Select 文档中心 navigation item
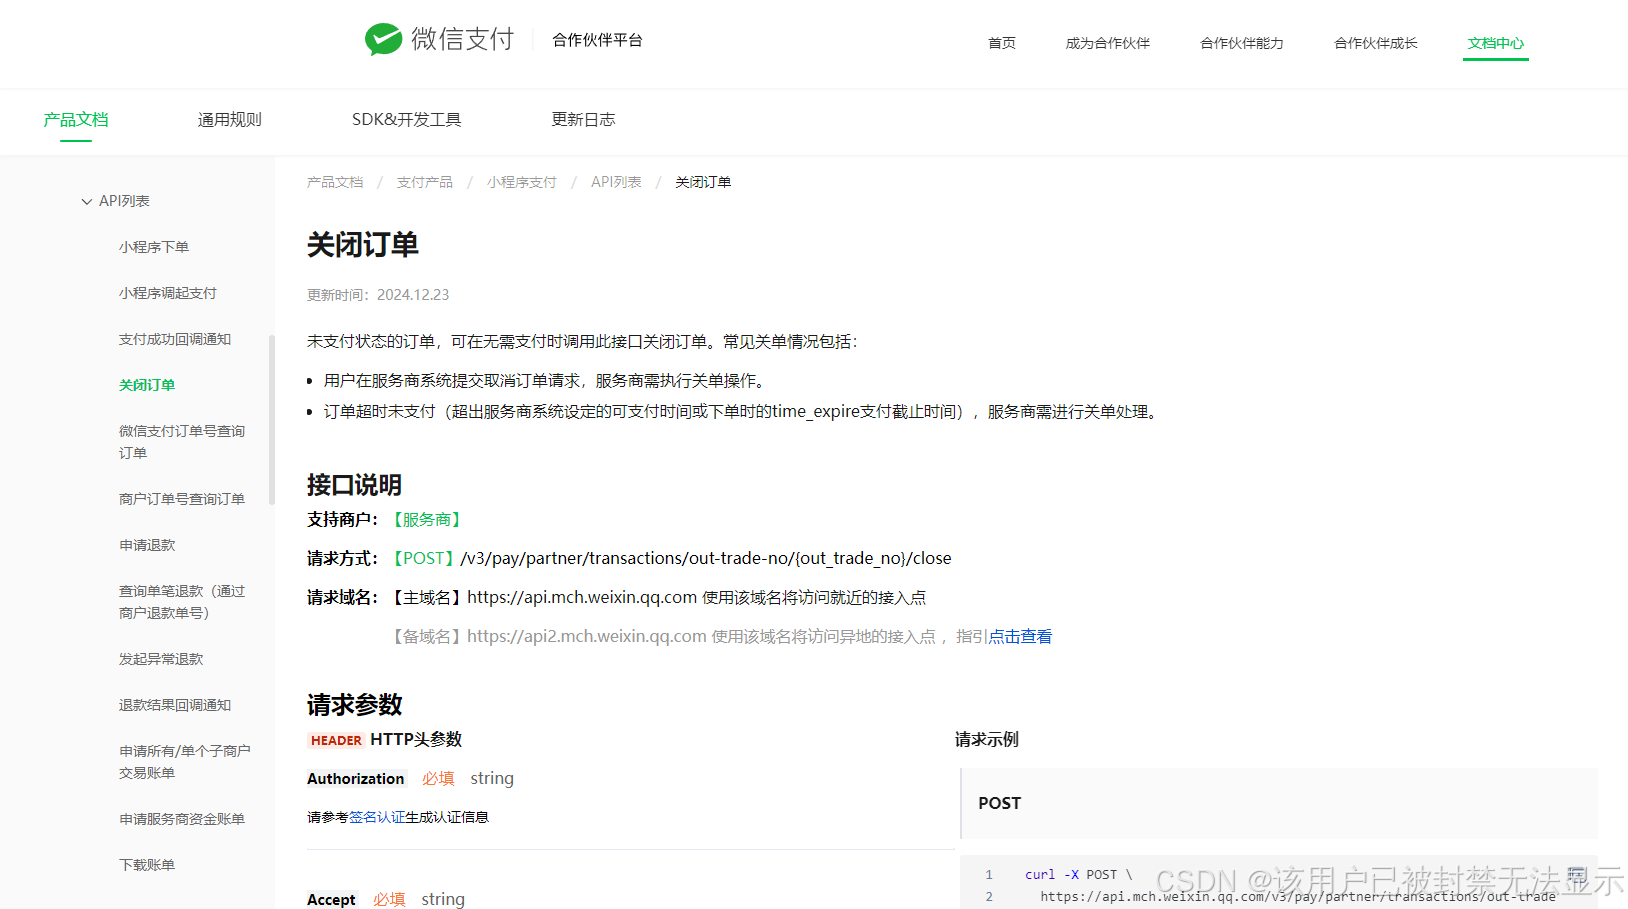 pos(1495,43)
